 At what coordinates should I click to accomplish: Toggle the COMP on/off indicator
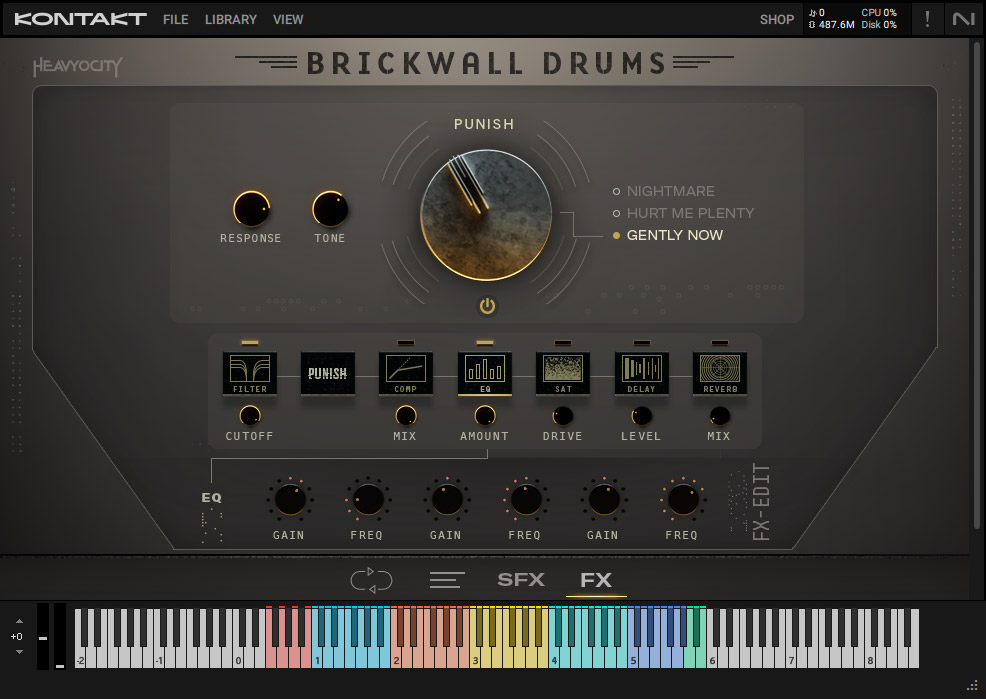406,343
